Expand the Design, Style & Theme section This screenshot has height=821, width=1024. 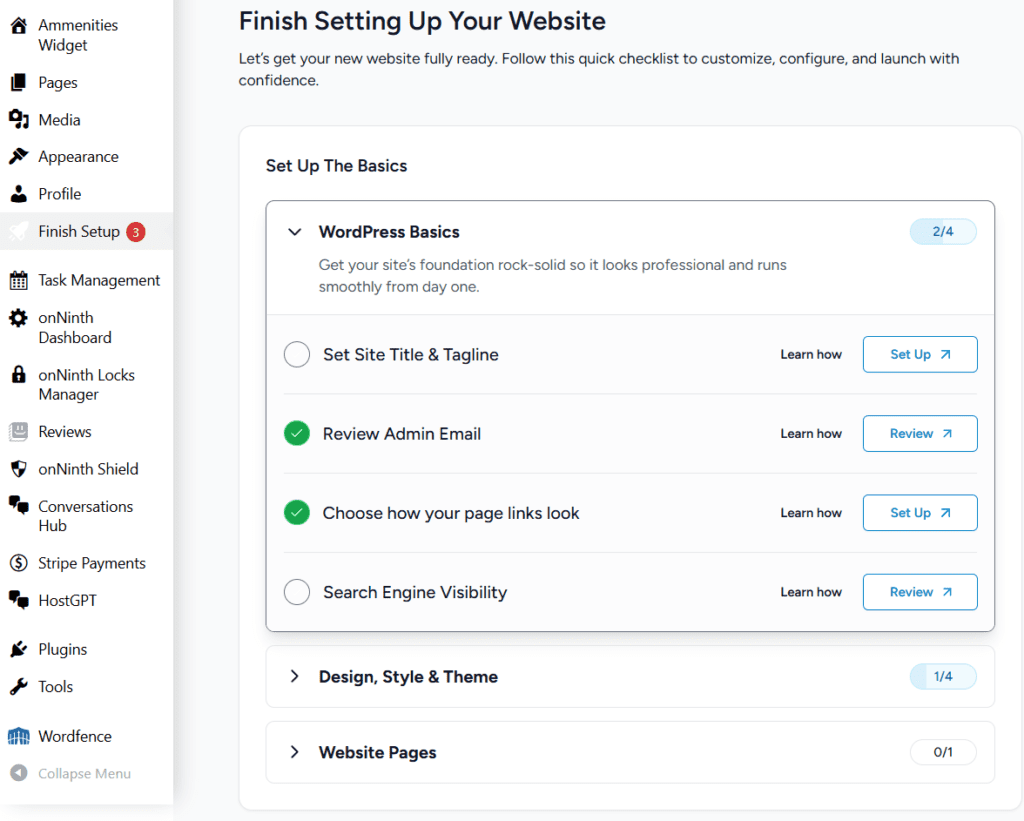click(295, 677)
